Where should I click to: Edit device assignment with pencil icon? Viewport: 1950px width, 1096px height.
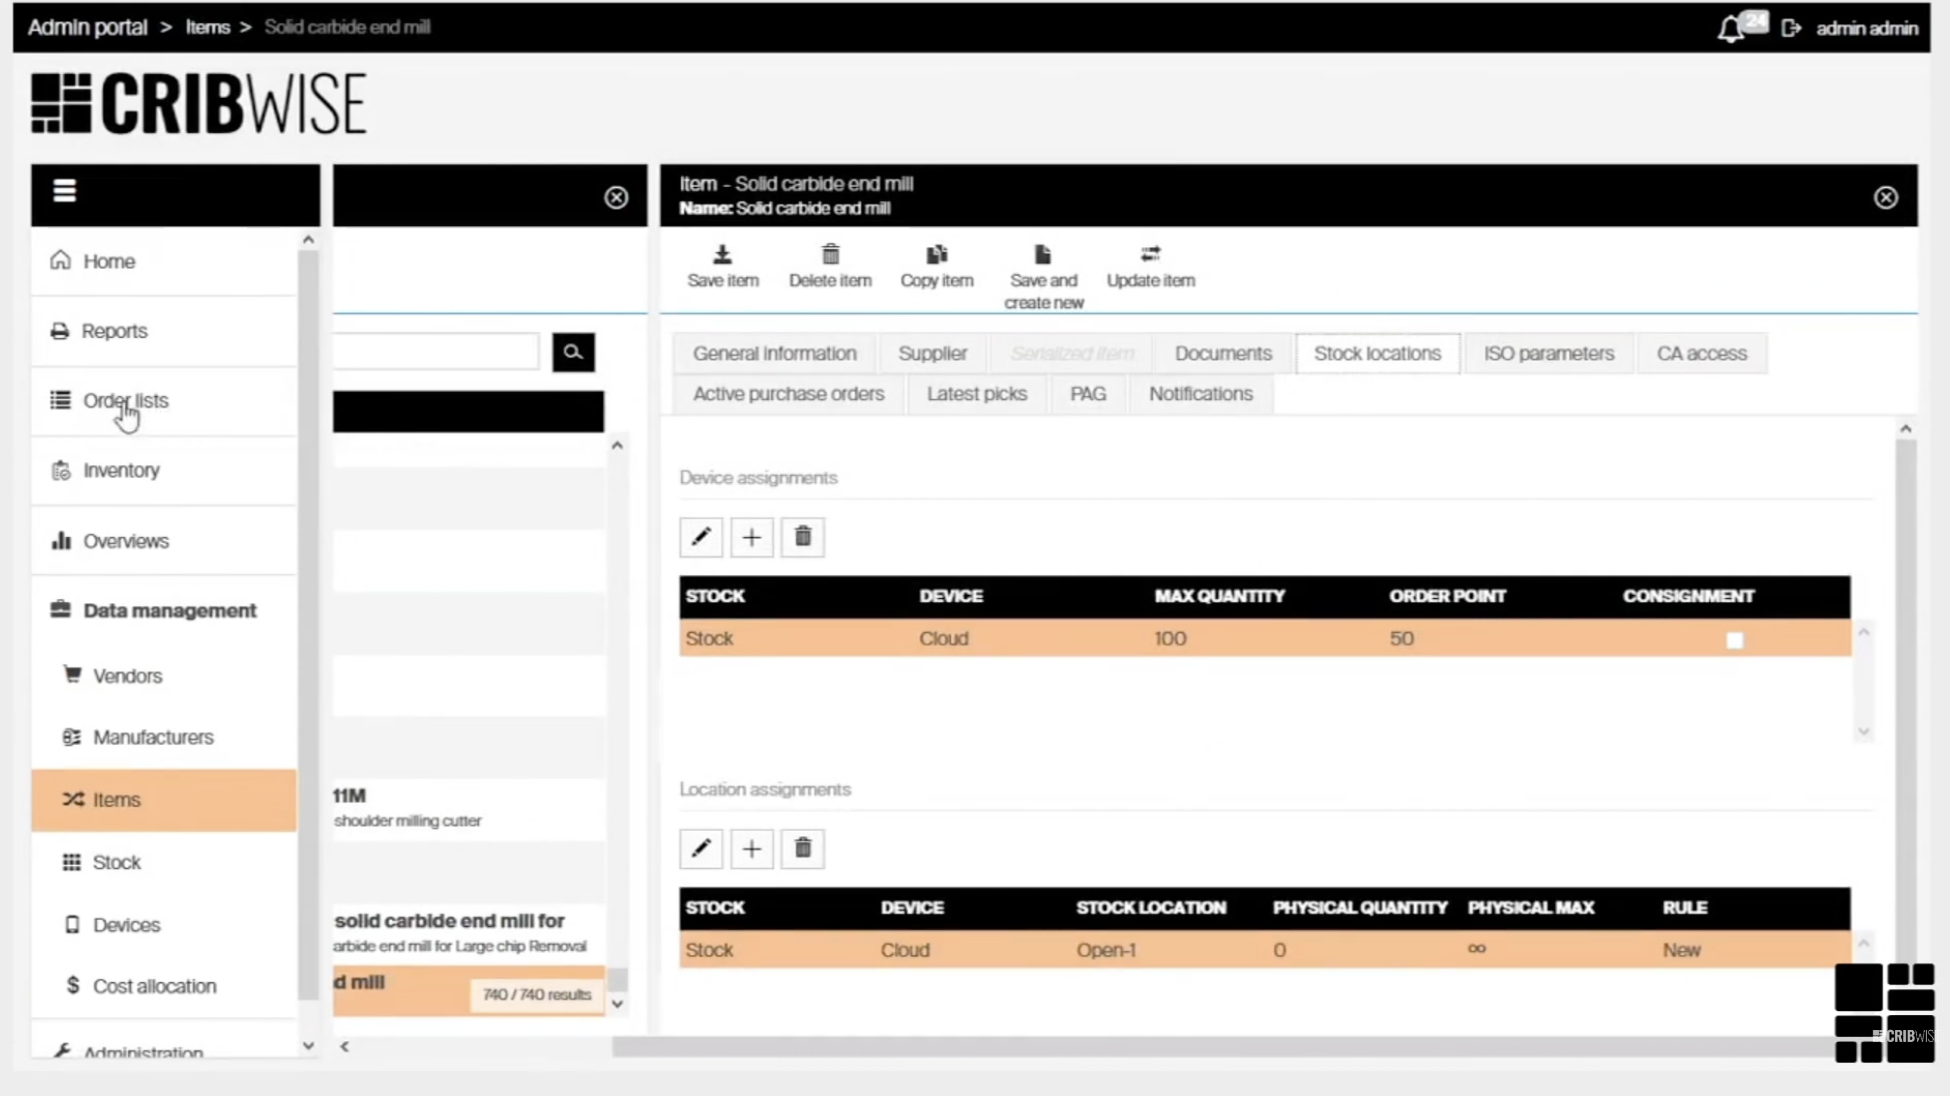point(701,537)
